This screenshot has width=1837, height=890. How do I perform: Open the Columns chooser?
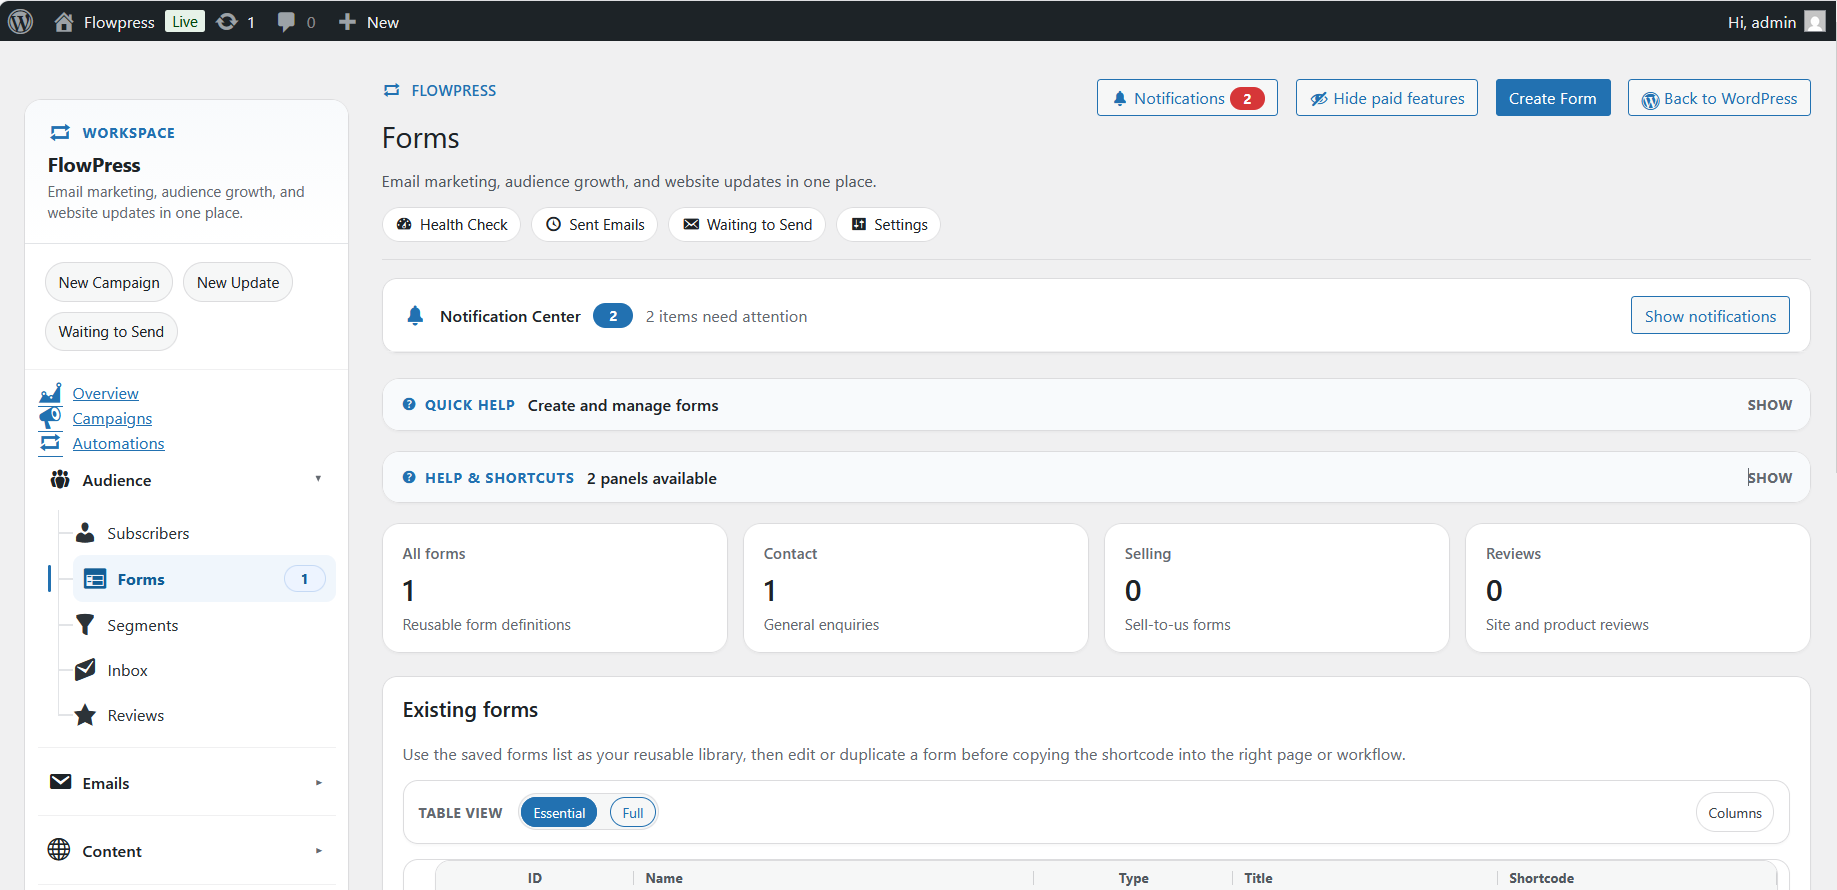(1735, 813)
